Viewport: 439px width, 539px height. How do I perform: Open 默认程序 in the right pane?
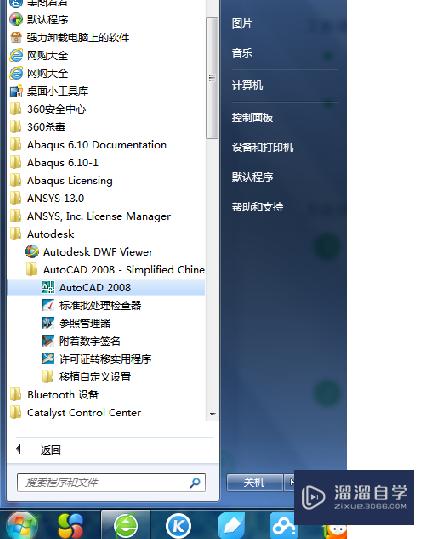253,177
